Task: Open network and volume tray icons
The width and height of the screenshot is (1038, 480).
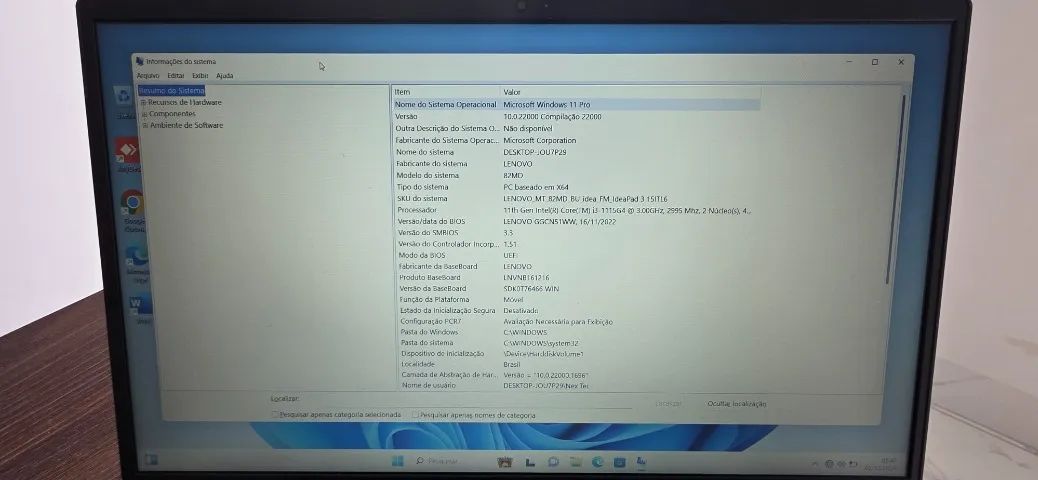Action: (x=841, y=463)
